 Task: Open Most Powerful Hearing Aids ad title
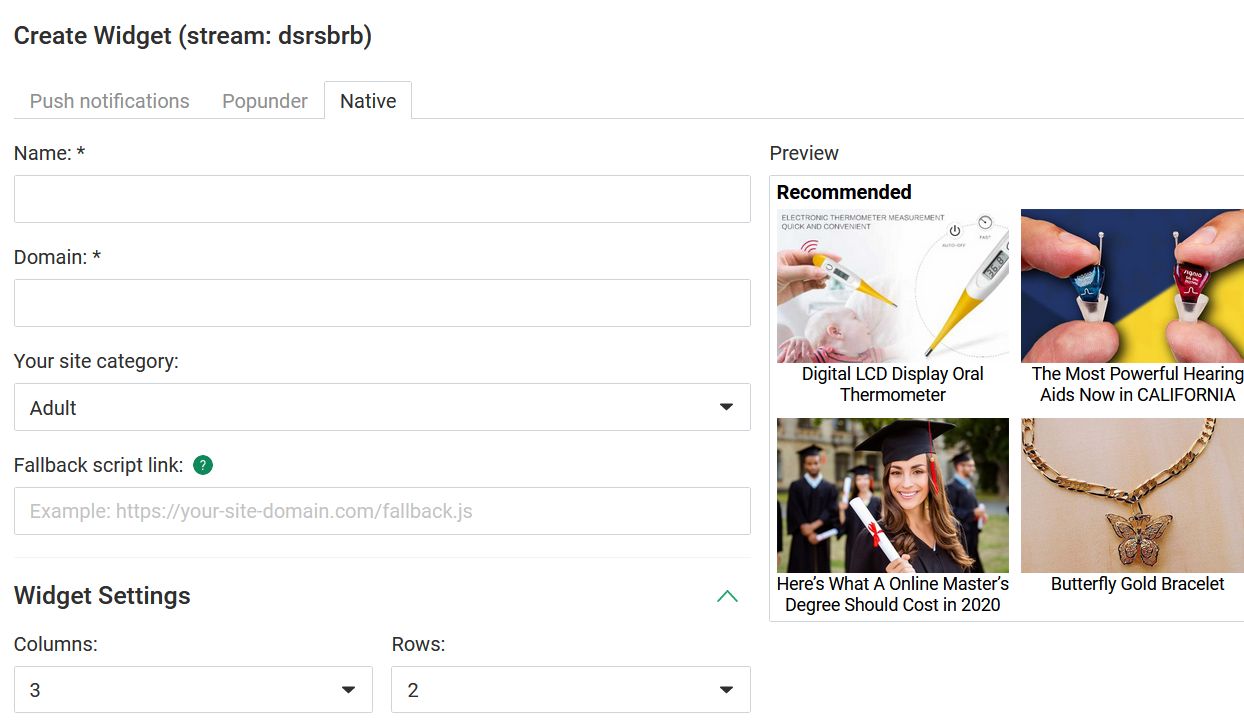[x=1137, y=384]
